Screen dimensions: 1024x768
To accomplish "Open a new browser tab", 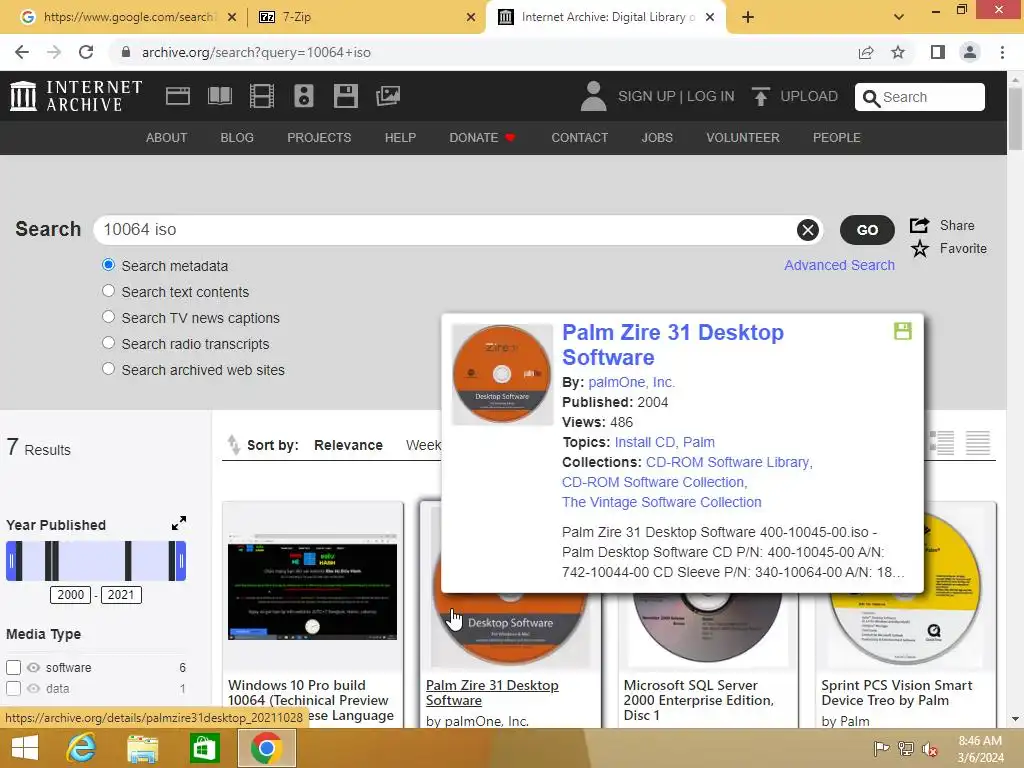I will coord(748,17).
